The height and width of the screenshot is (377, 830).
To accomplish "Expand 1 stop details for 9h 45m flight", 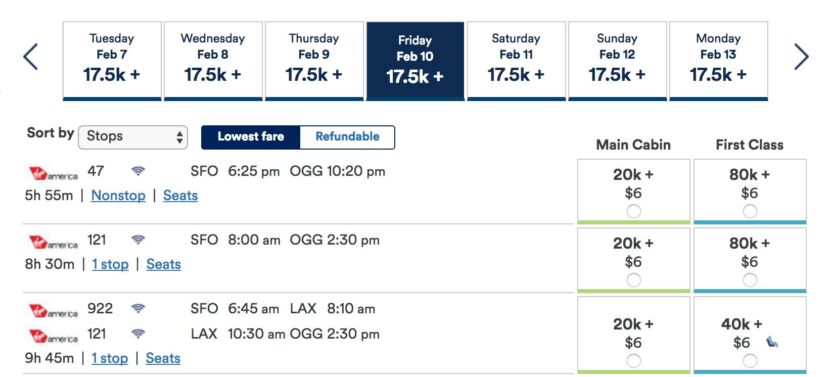I will click(110, 358).
